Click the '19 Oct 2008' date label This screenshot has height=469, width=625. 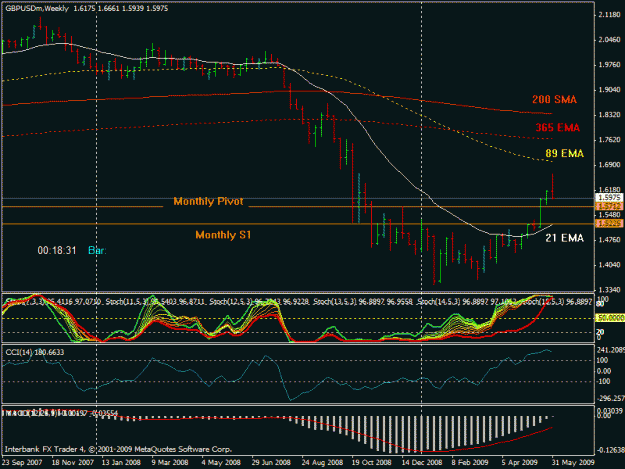coord(371,462)
